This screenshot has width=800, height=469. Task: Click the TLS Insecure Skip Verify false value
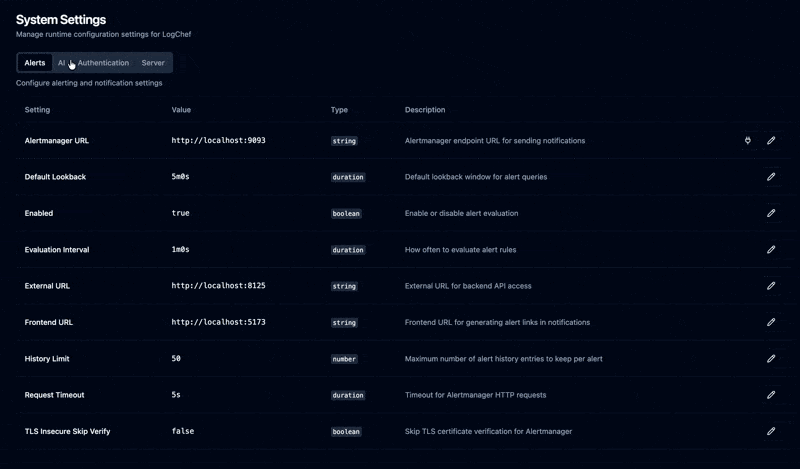(x=182, y=431)
